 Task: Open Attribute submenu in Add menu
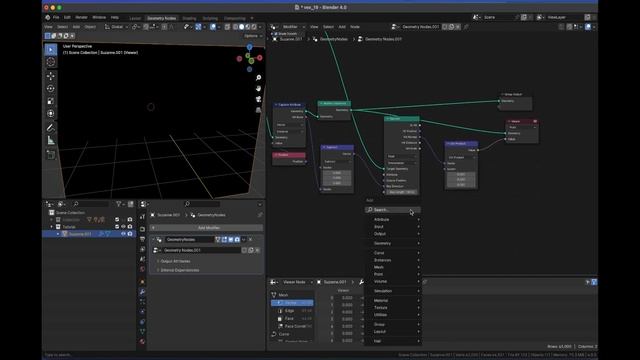tap(393, 220)
